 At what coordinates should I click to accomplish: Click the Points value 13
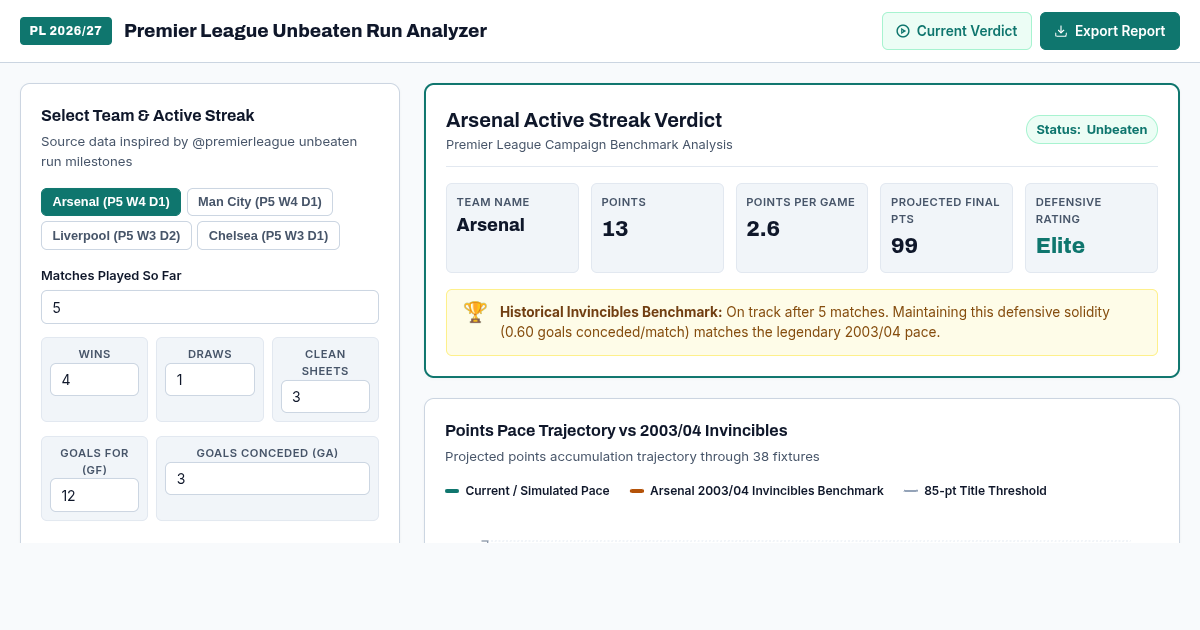pyautogui.click(x=615, y=229)
